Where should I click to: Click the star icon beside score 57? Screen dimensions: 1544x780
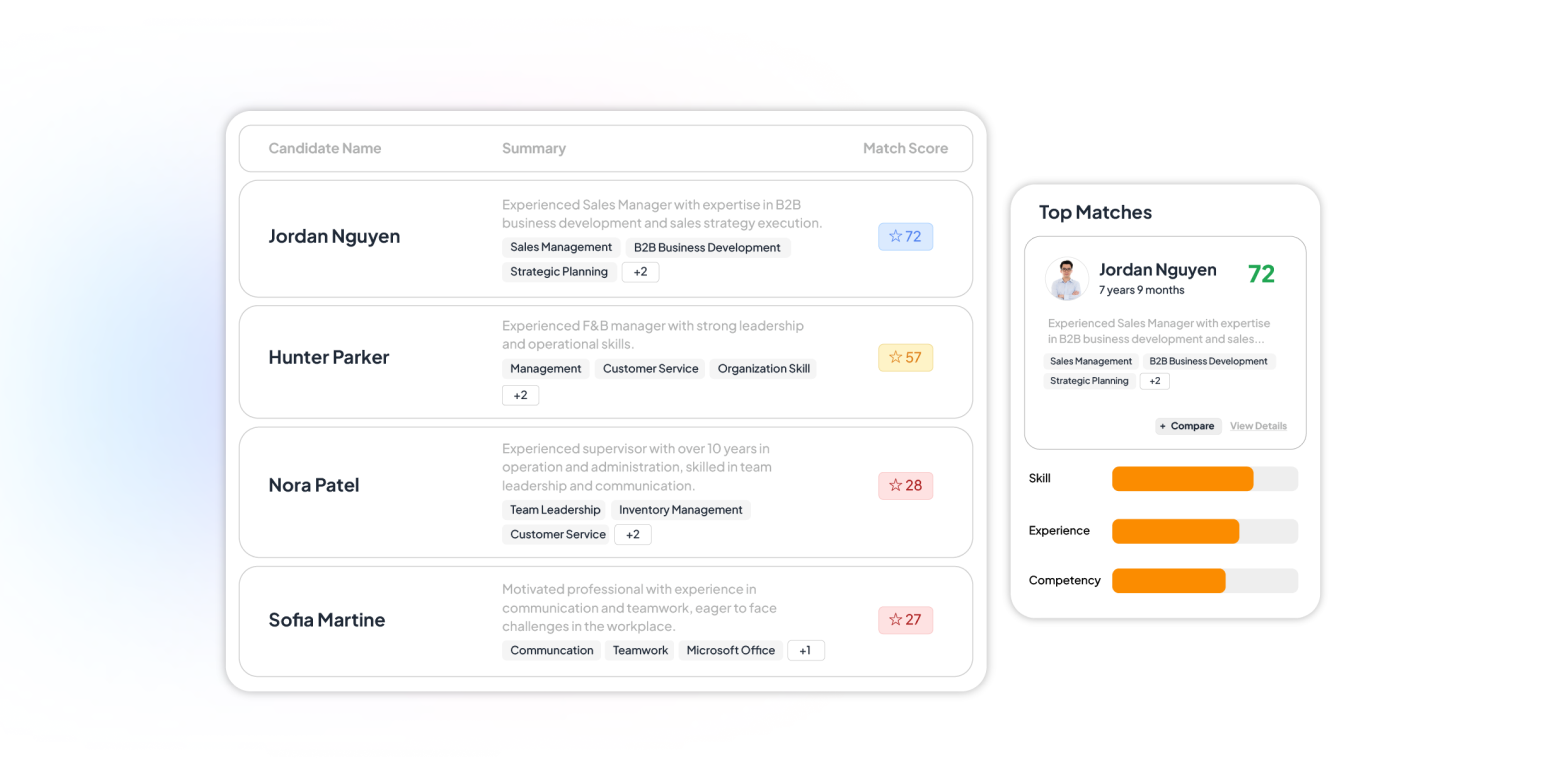coord(895,357)
